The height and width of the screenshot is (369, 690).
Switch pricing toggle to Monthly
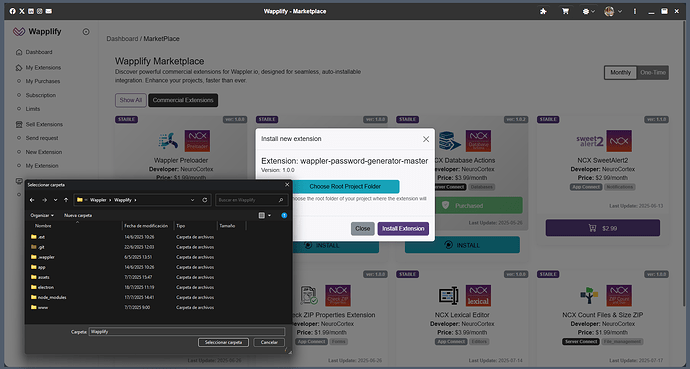[x=620, y=73]
